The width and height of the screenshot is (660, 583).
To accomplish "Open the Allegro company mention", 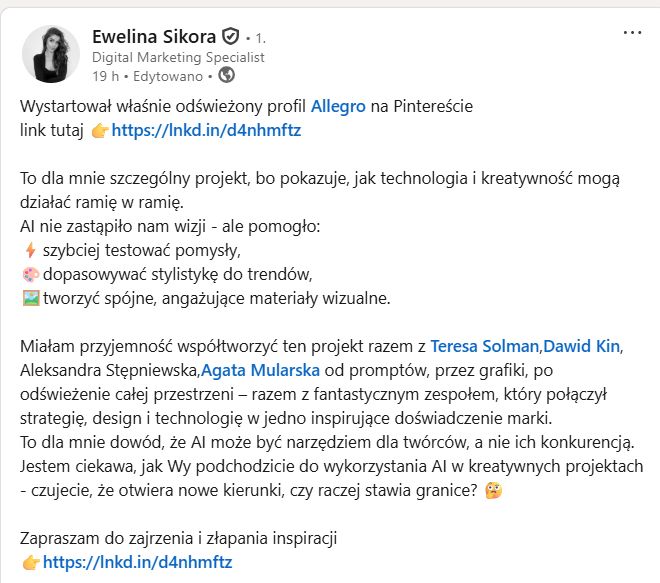I will tap(338, 105).
